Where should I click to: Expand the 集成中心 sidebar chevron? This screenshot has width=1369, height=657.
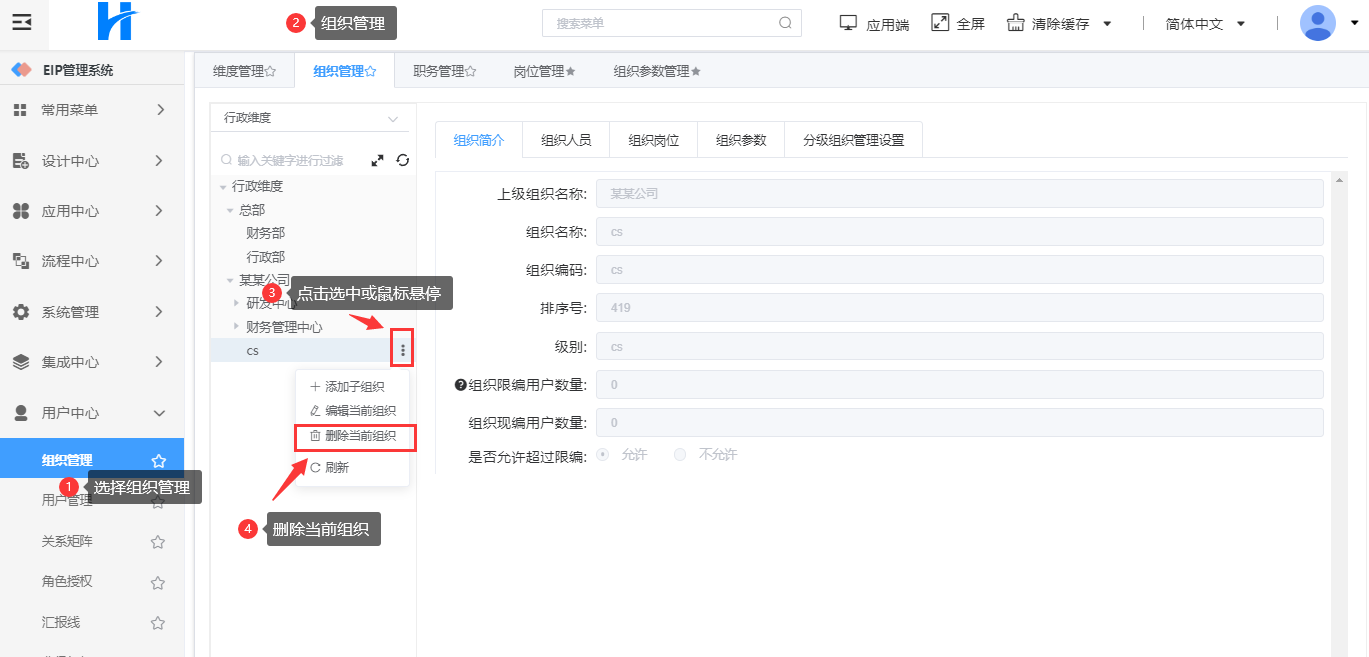pyautogui.click(x=160, y=362)
